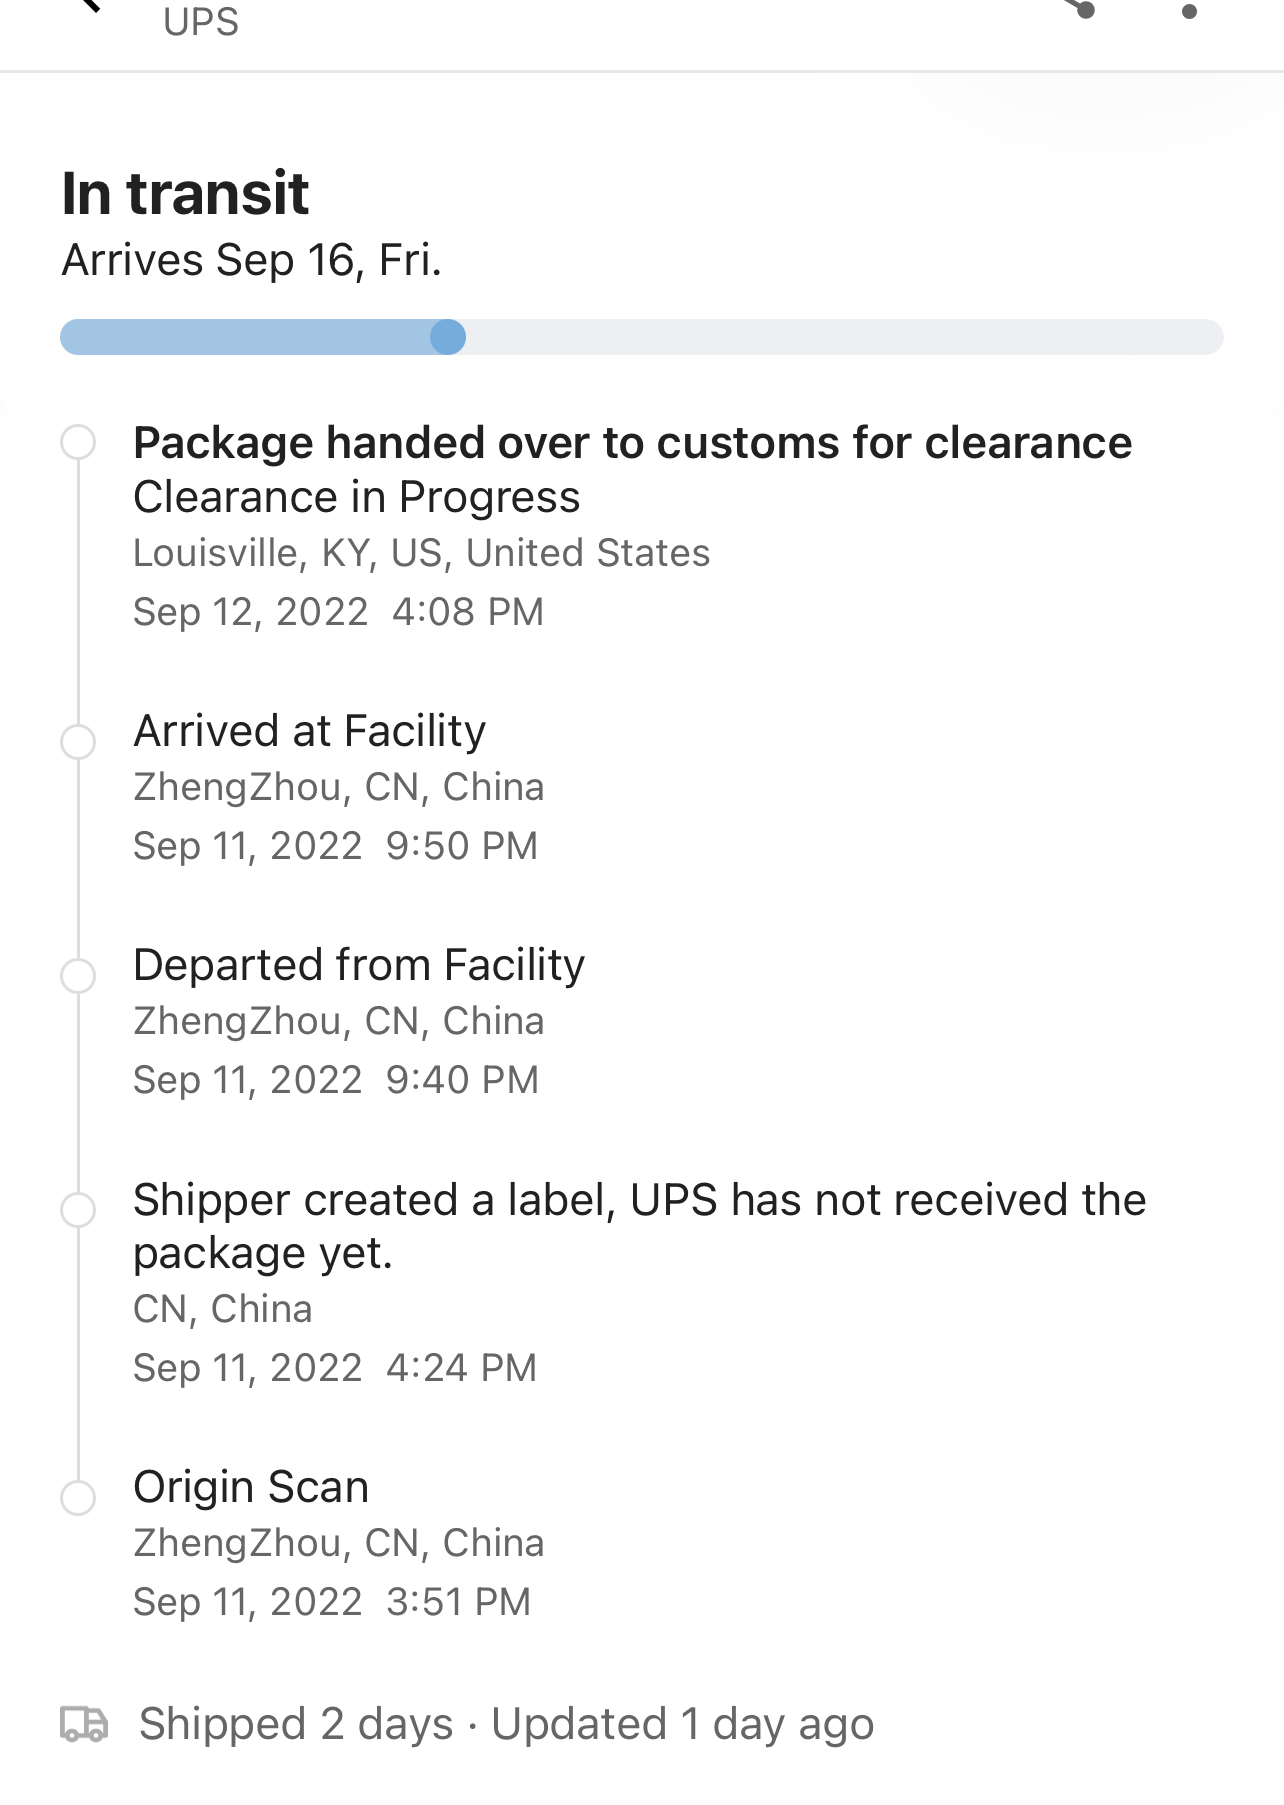Viewport: 1284px width, 1805px height.
Task: Tap the UPS carrier label
Action: (x=201, y=22)
